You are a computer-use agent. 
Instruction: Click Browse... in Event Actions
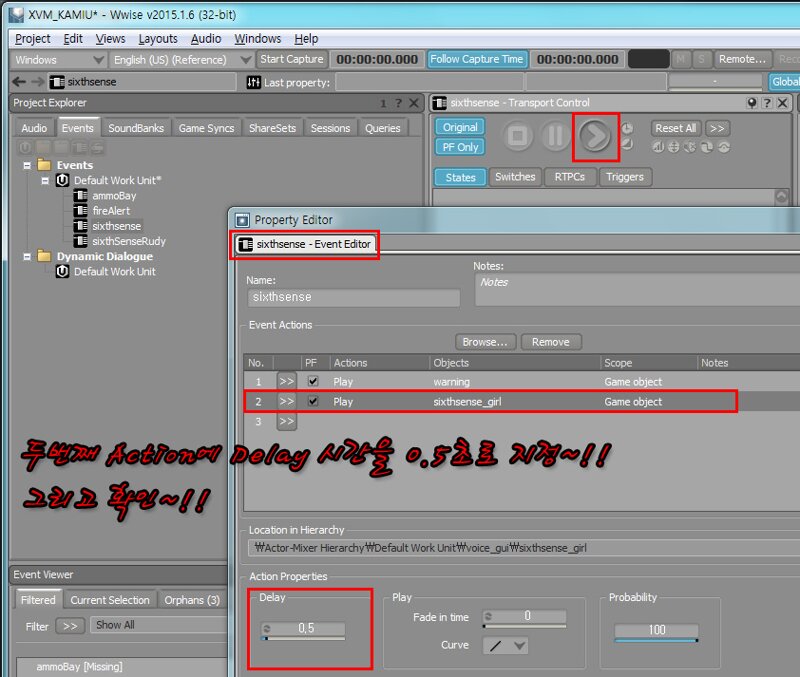pos(485,342)
